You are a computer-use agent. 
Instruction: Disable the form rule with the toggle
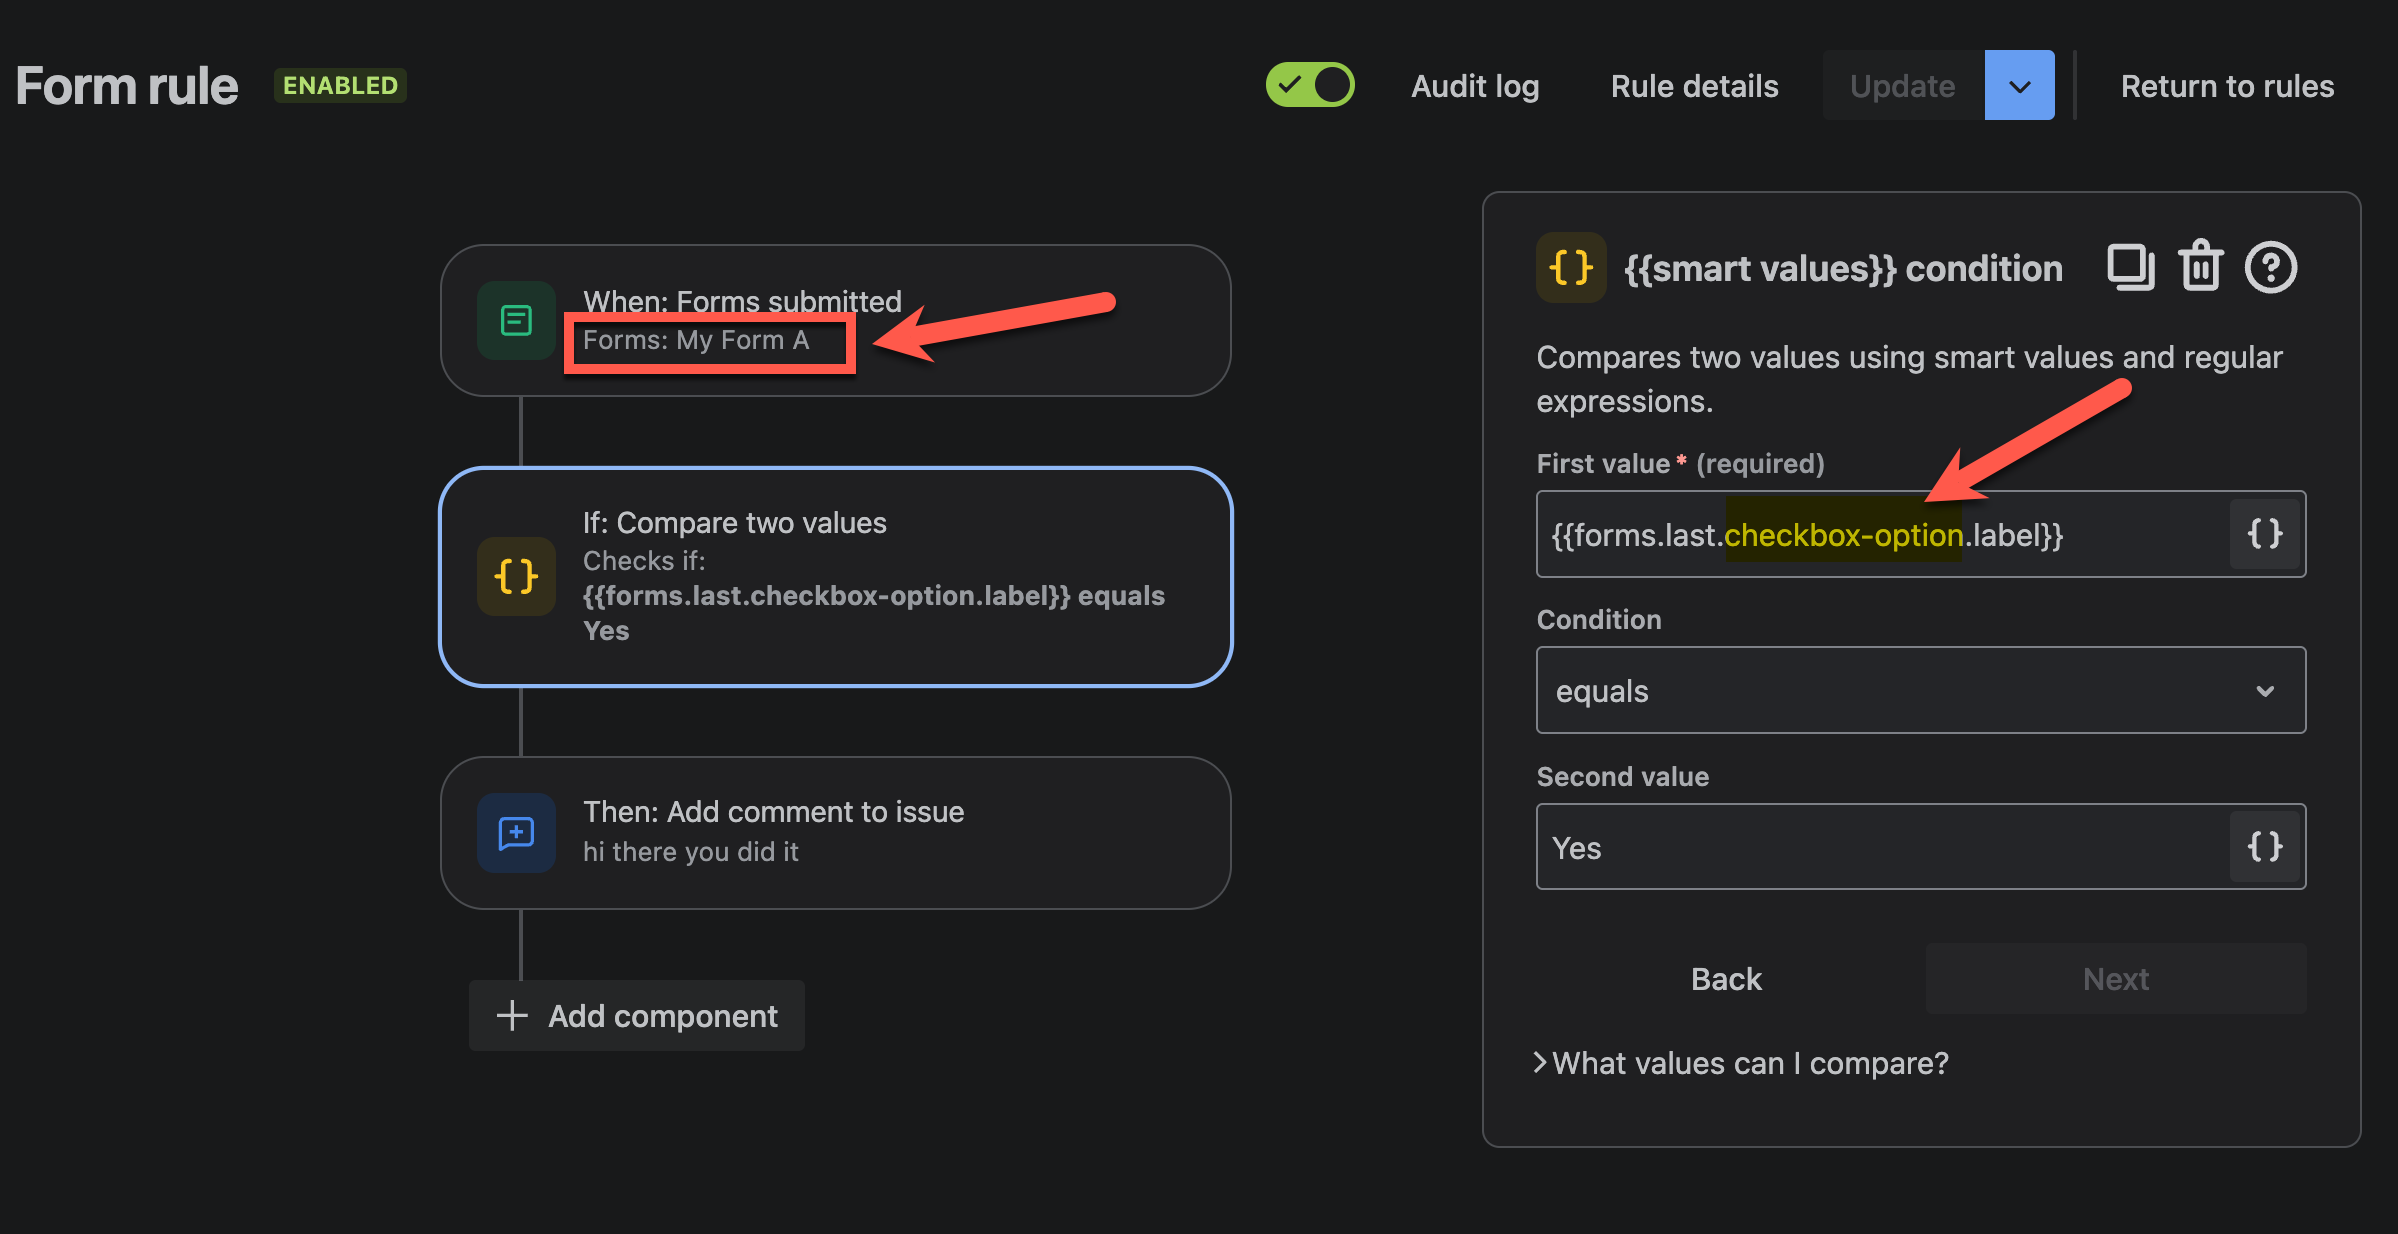[x=1310, y=85]
